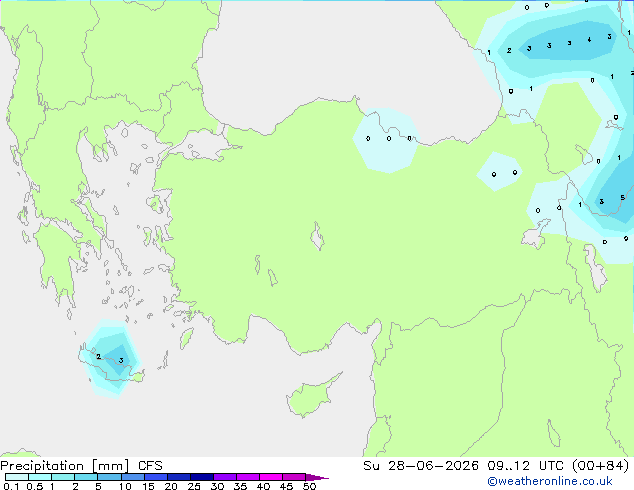Click the island of Cyprus on the map
Viewport: 634px width, 490px height.
311,396
